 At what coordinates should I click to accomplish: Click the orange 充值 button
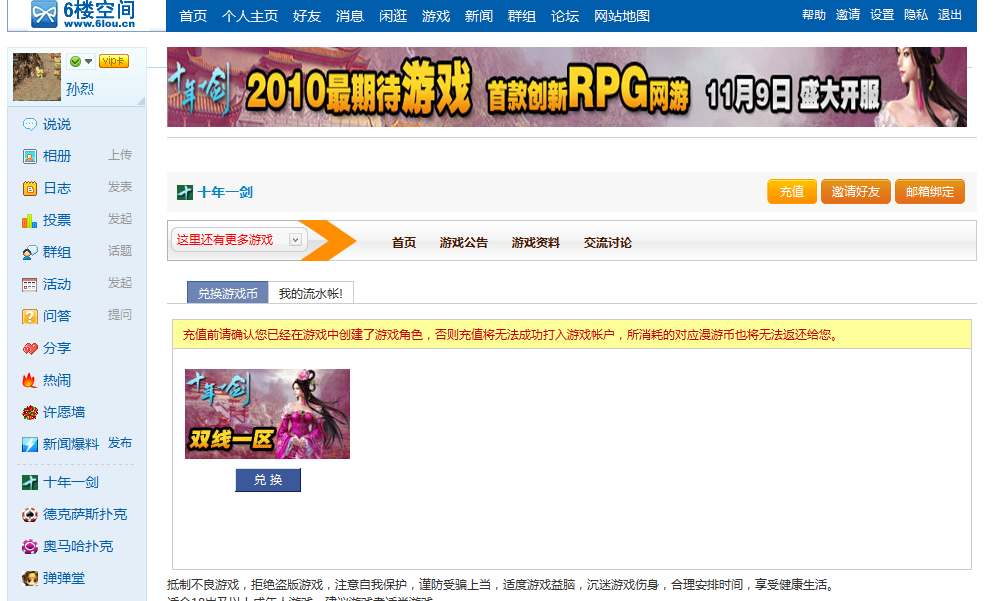(791, 192)
